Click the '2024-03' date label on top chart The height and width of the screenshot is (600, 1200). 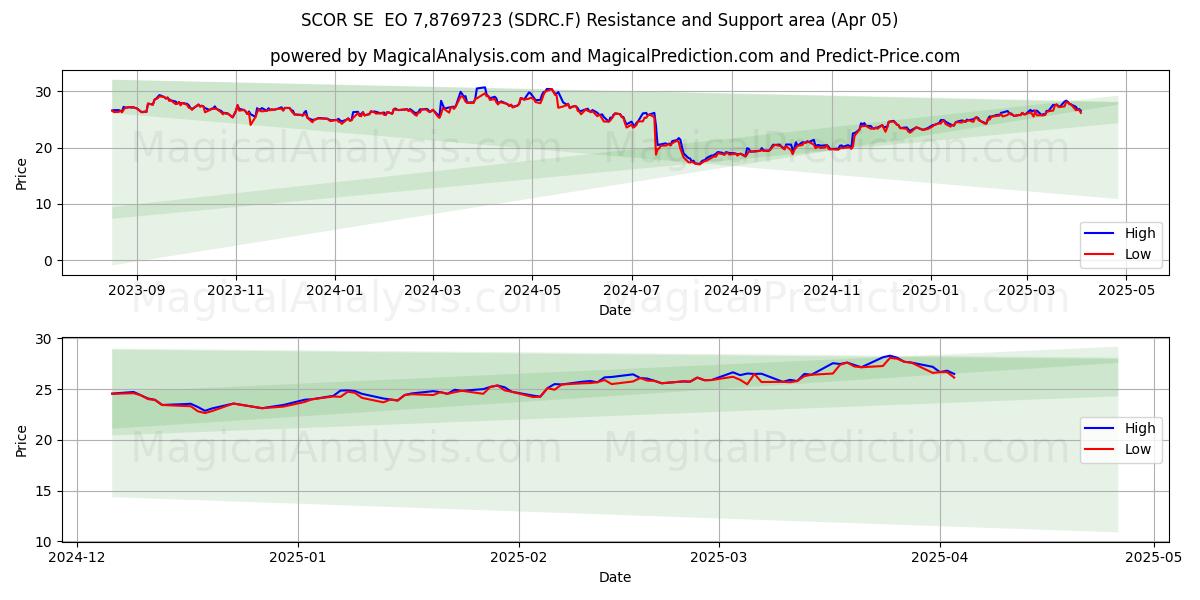[433, 290]
